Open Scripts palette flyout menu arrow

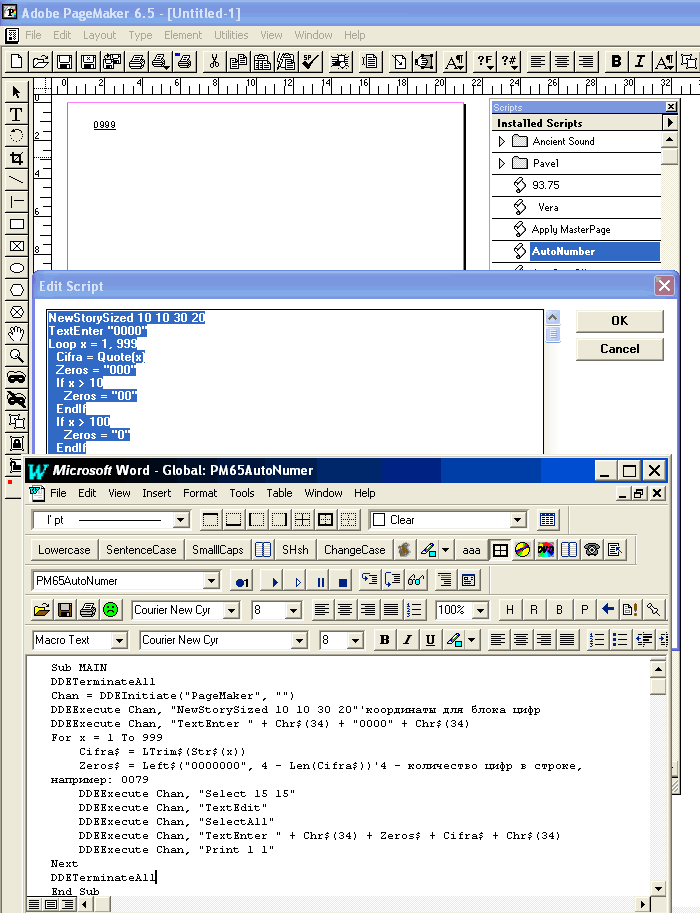pyautogui.click(x=670, y=122)
